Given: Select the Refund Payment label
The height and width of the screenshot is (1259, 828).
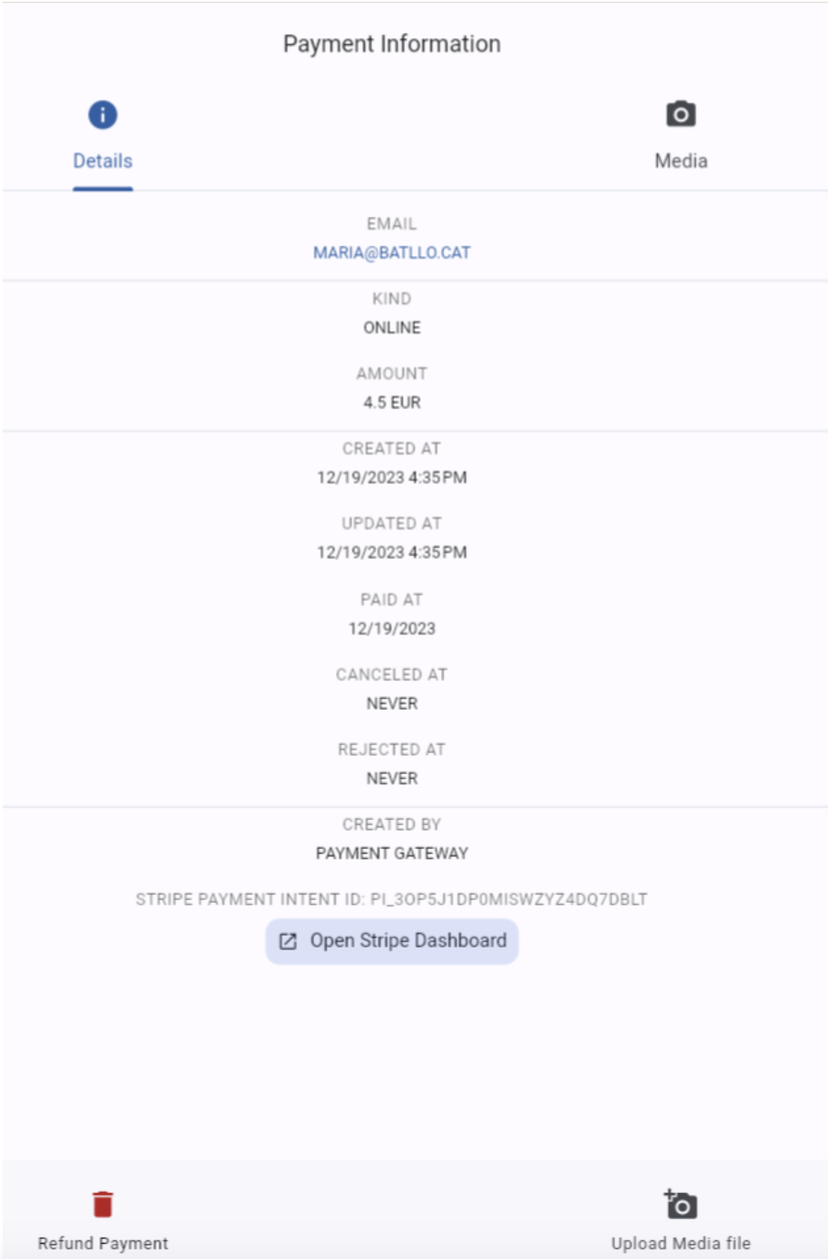Looking at the screenshot, I should [x=103, y=1244].
